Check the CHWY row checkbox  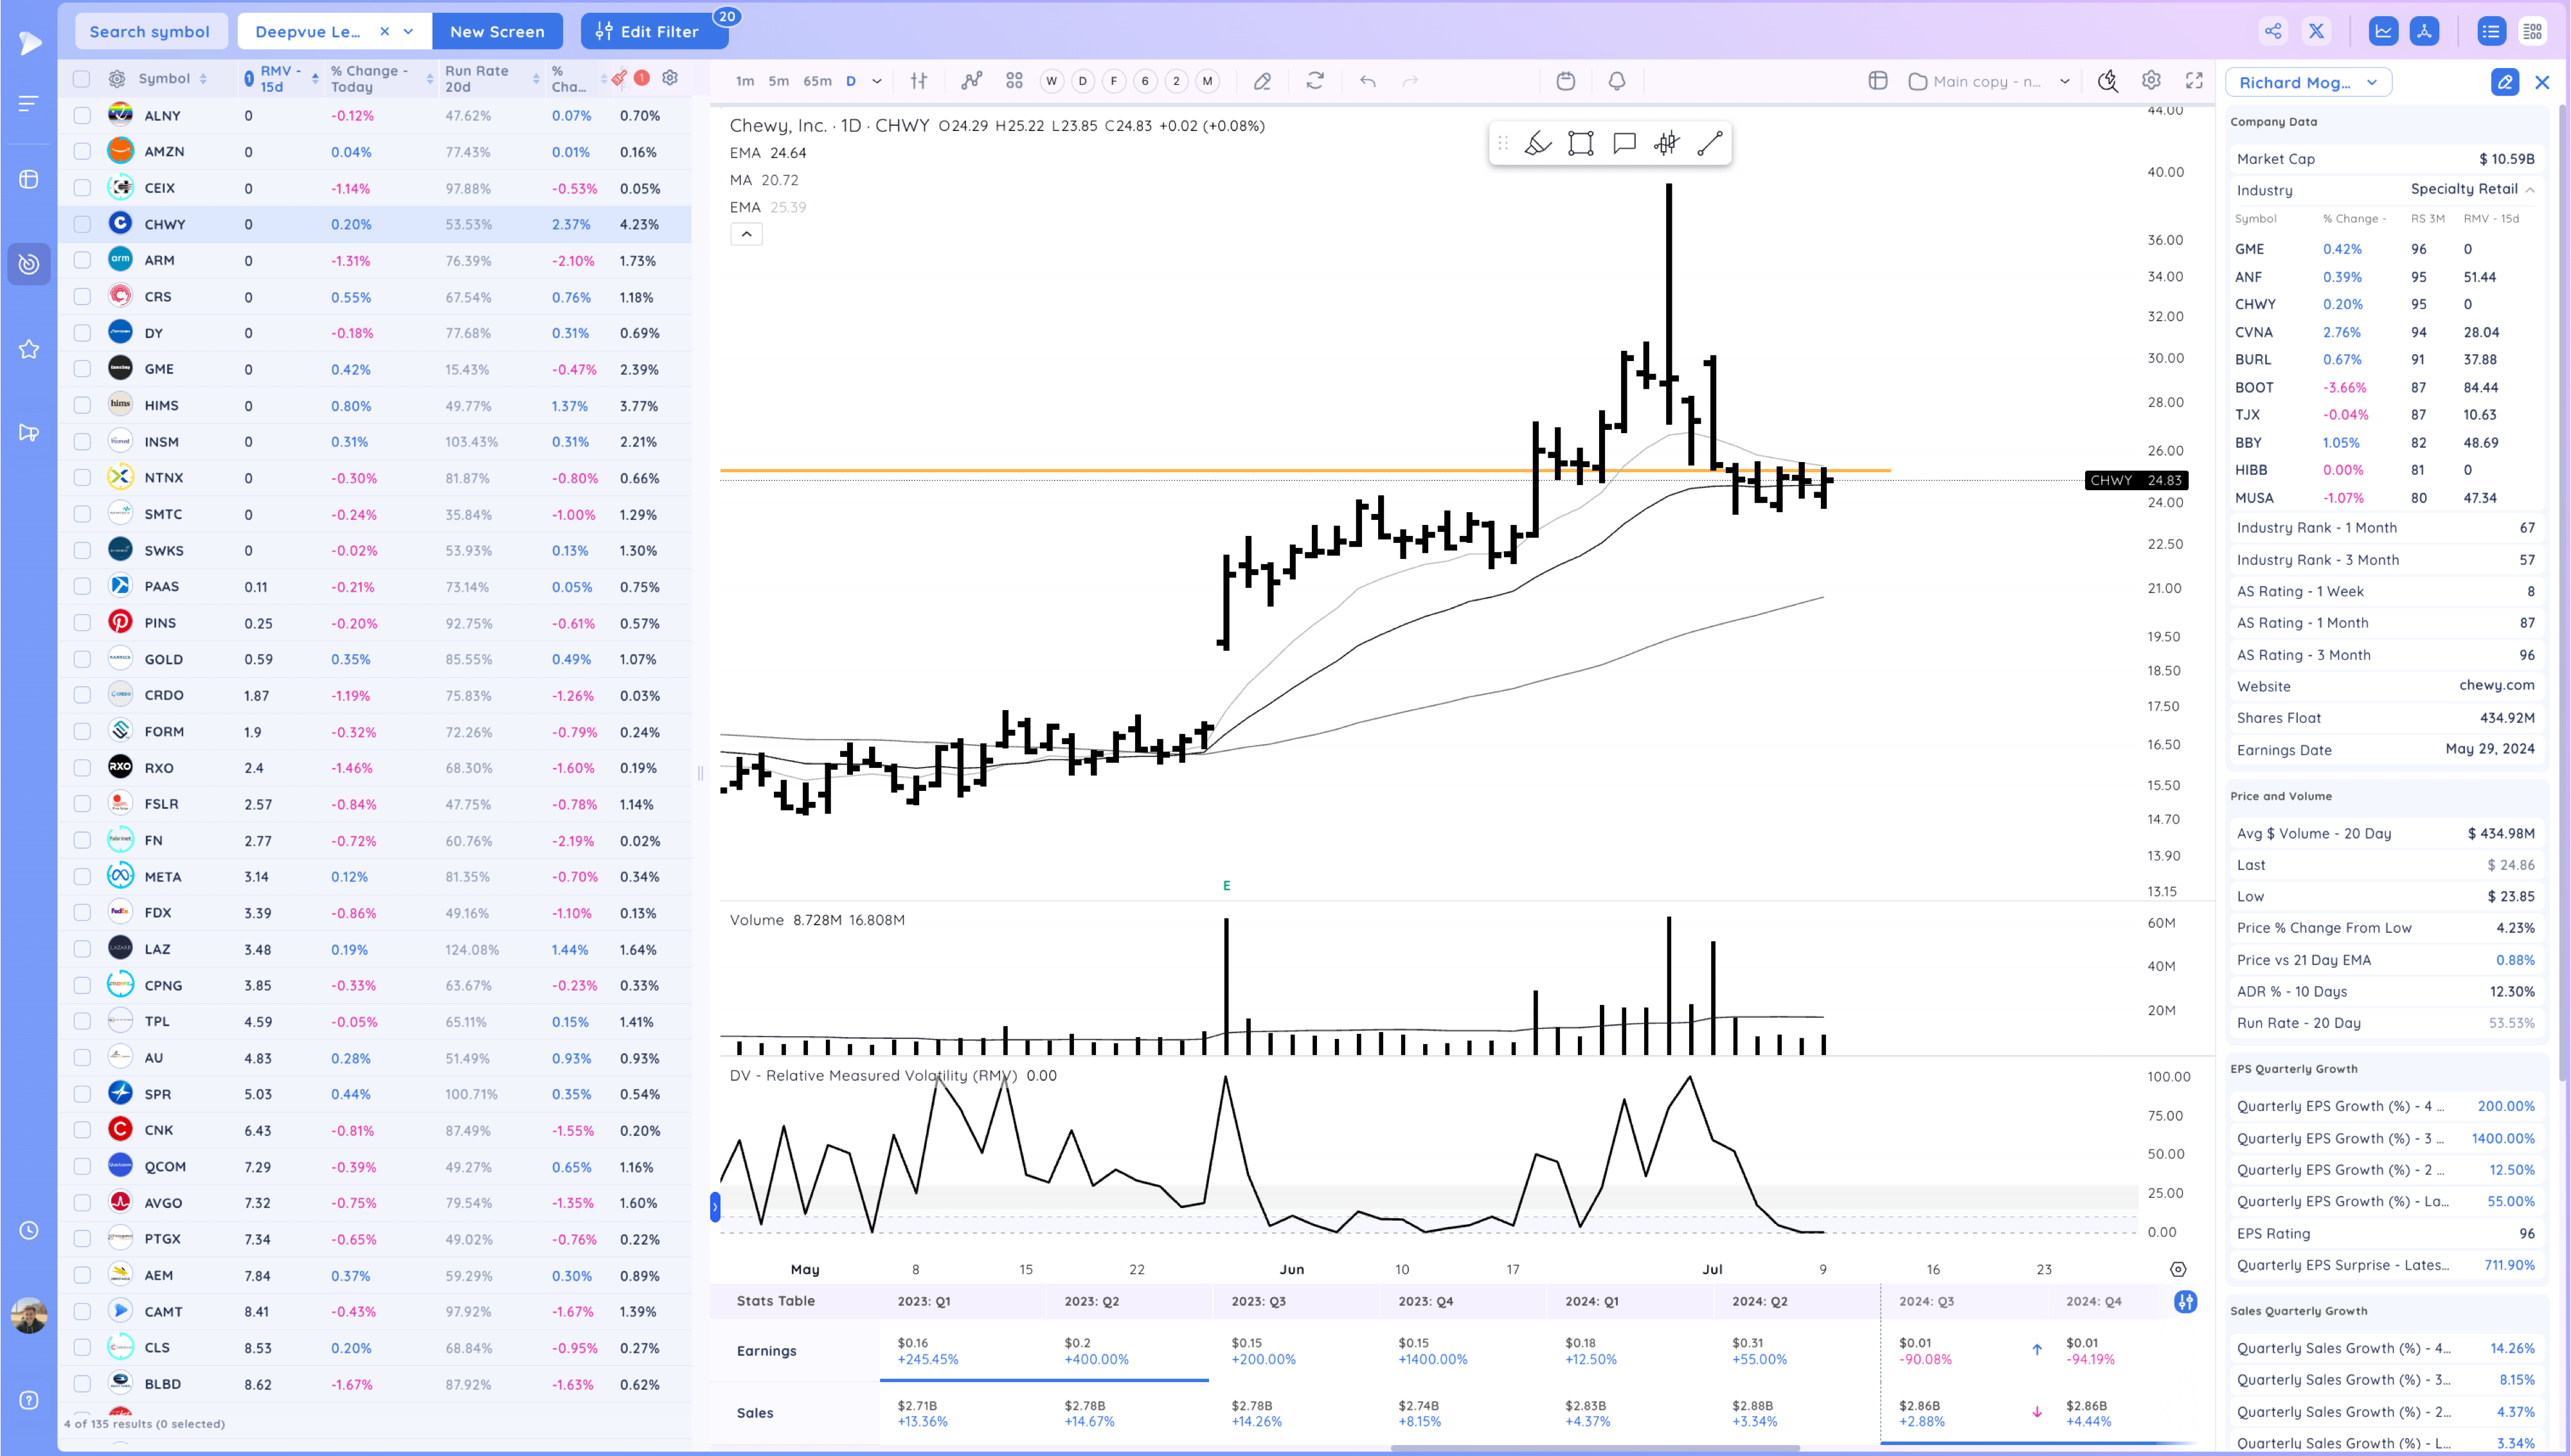(x=82, y=224)
